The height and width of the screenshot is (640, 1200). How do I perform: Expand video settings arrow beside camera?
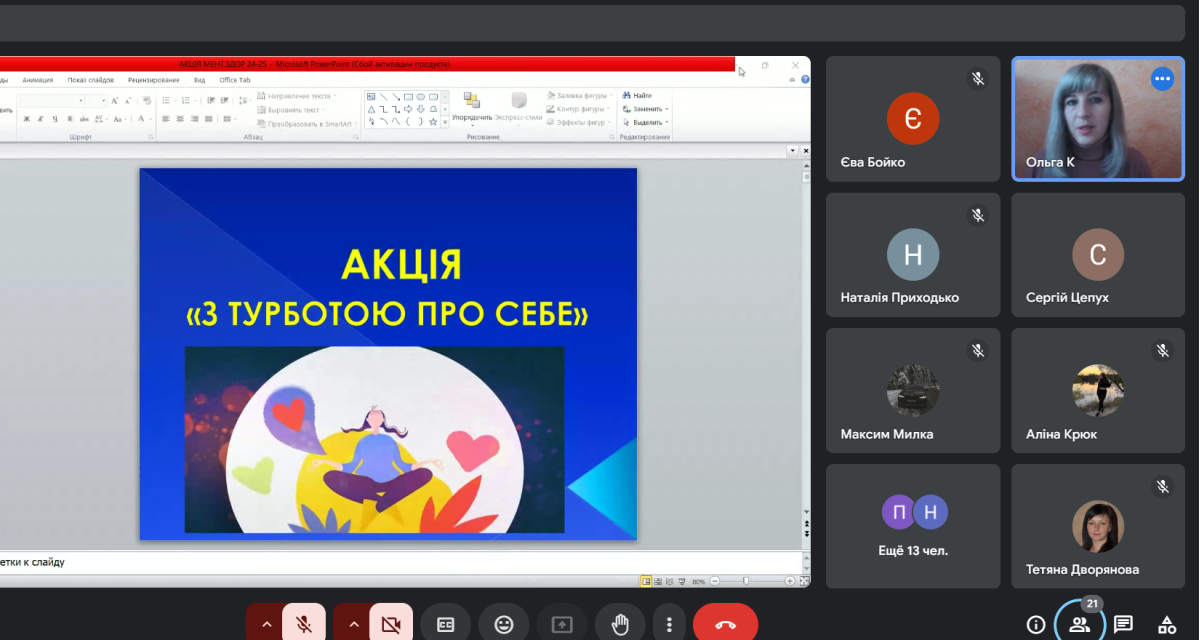tap(353, 625)
